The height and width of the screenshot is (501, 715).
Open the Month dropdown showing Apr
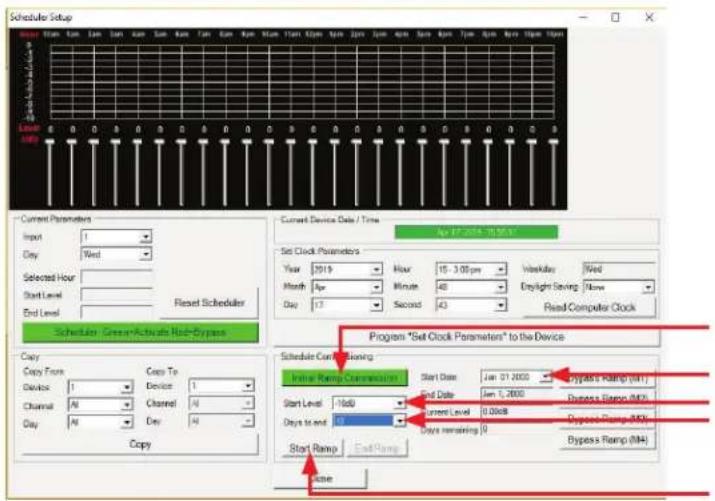[x=347, y=287]
